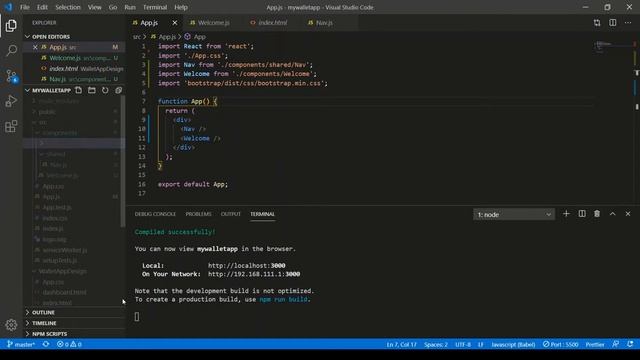
Task: Open editor More Actions ellipsis
Action: pyautogui.click(x=628, y=23)
